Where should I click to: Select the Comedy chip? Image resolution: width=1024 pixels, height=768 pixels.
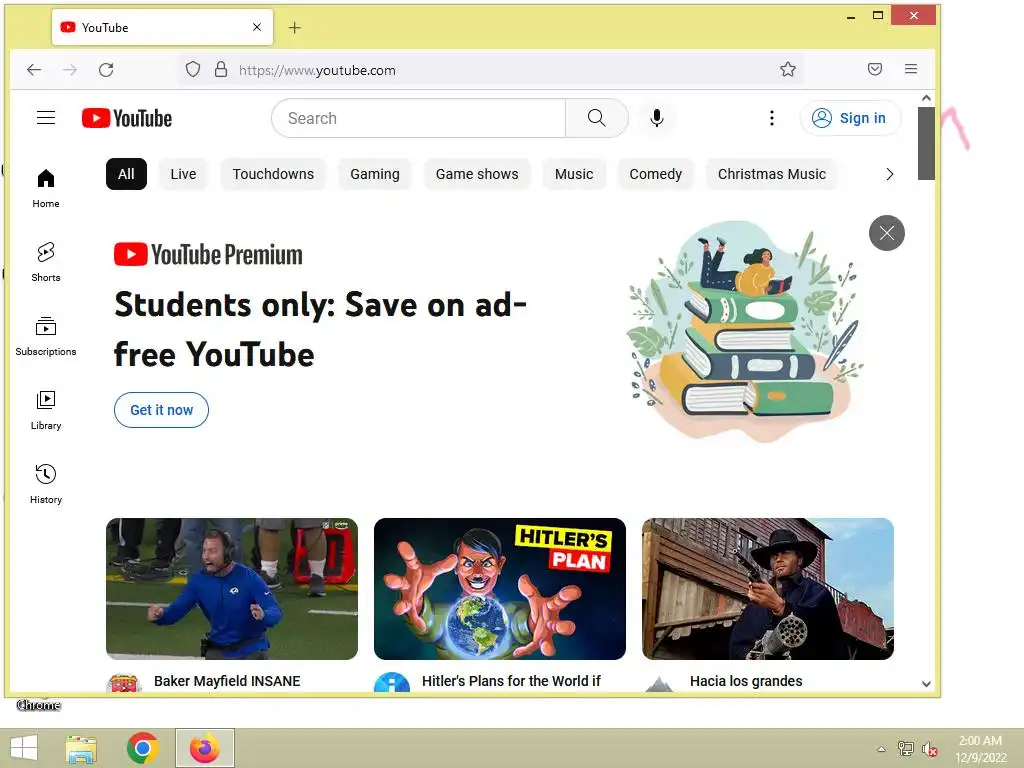[656, 174]
